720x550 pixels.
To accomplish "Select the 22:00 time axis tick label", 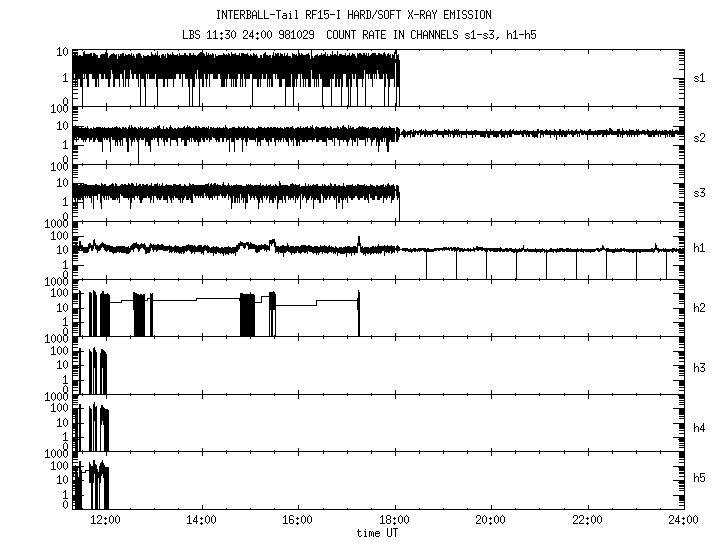I will coord(587,521).
